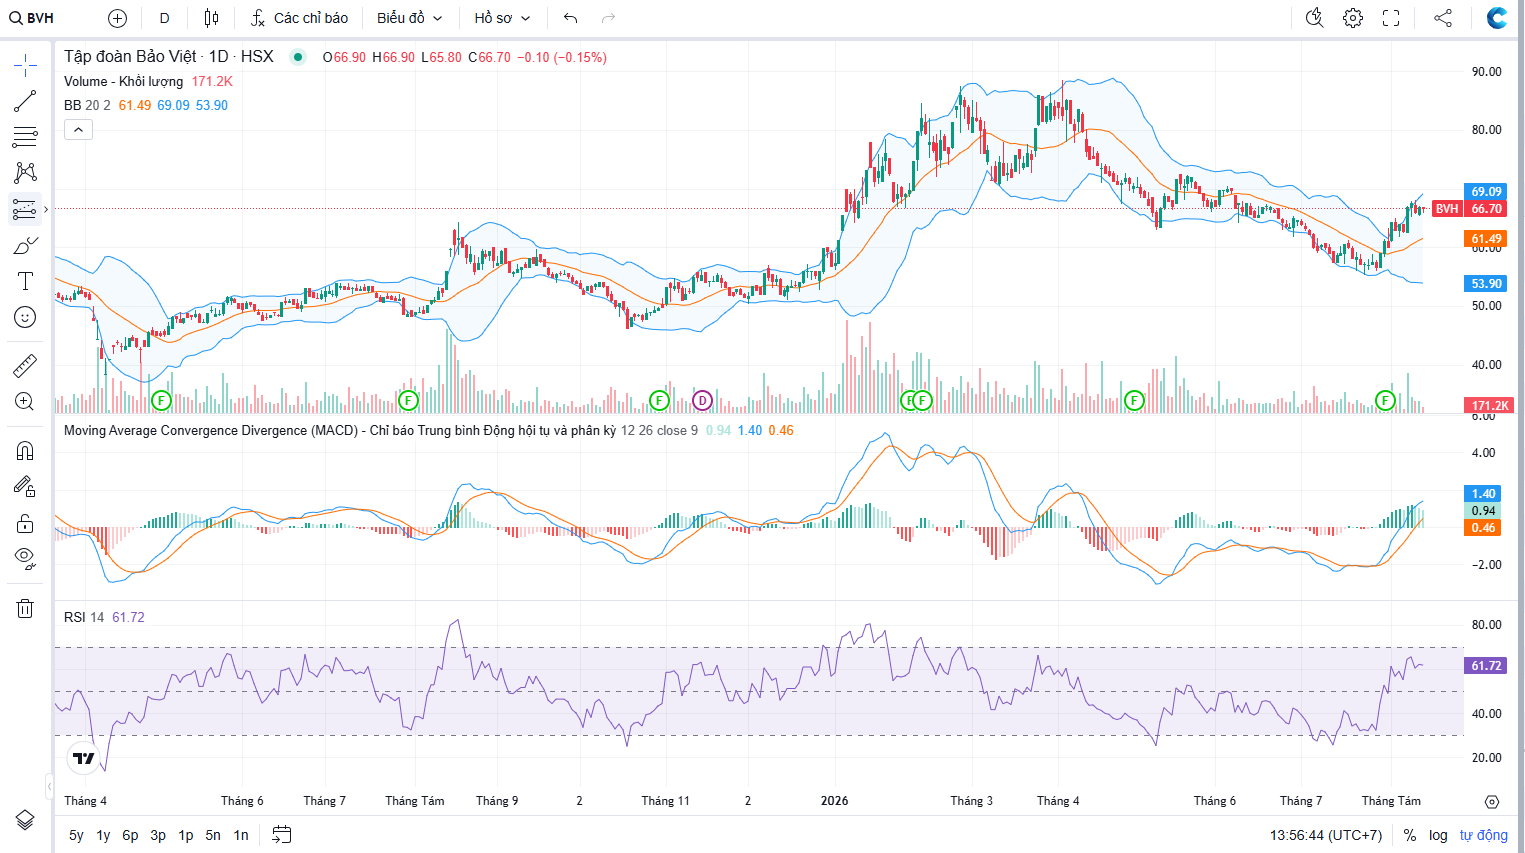1525x853 pixels.
Task: Toggle logarithmic scale with log
Action: (1438, 835)
